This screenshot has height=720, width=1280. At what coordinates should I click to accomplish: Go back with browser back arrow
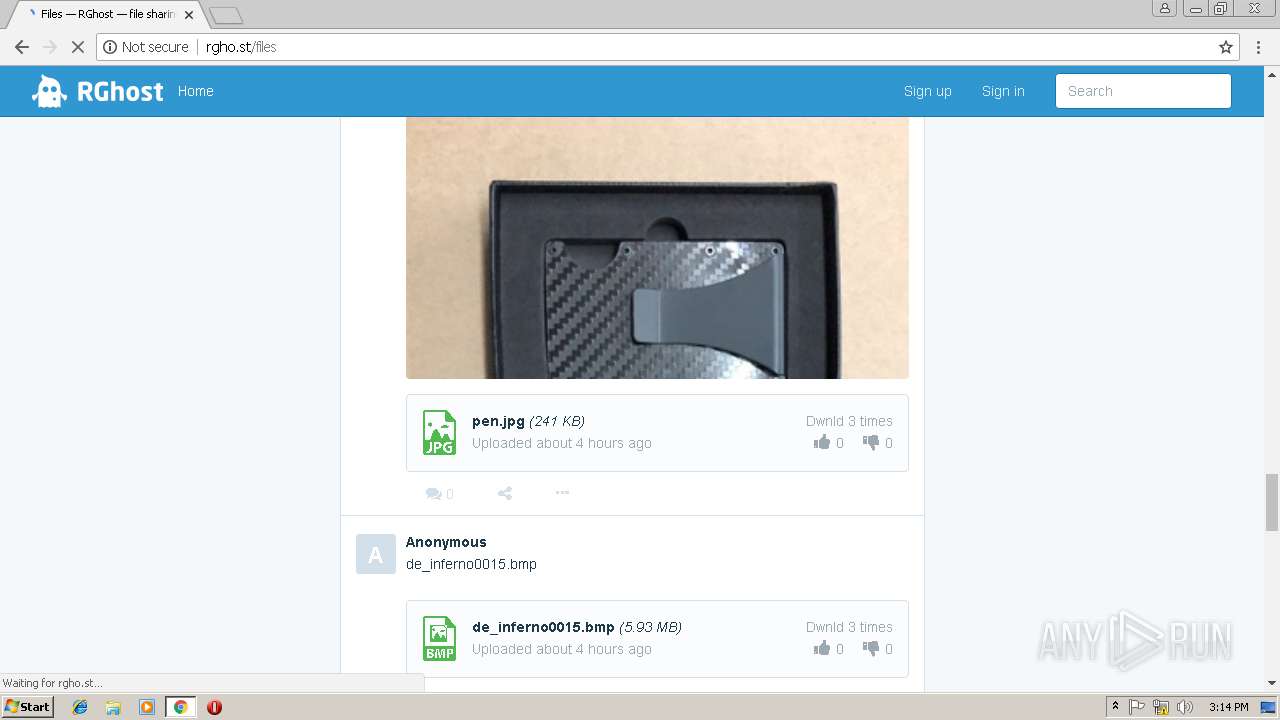tap(22, 47)
